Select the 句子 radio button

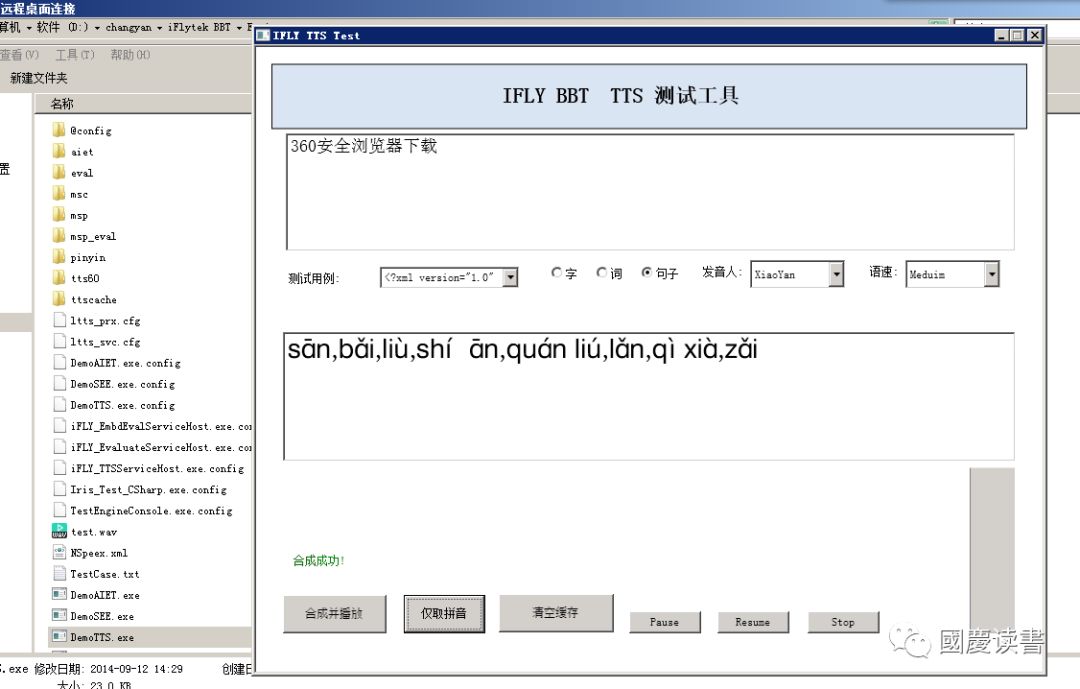click(646, 272)
